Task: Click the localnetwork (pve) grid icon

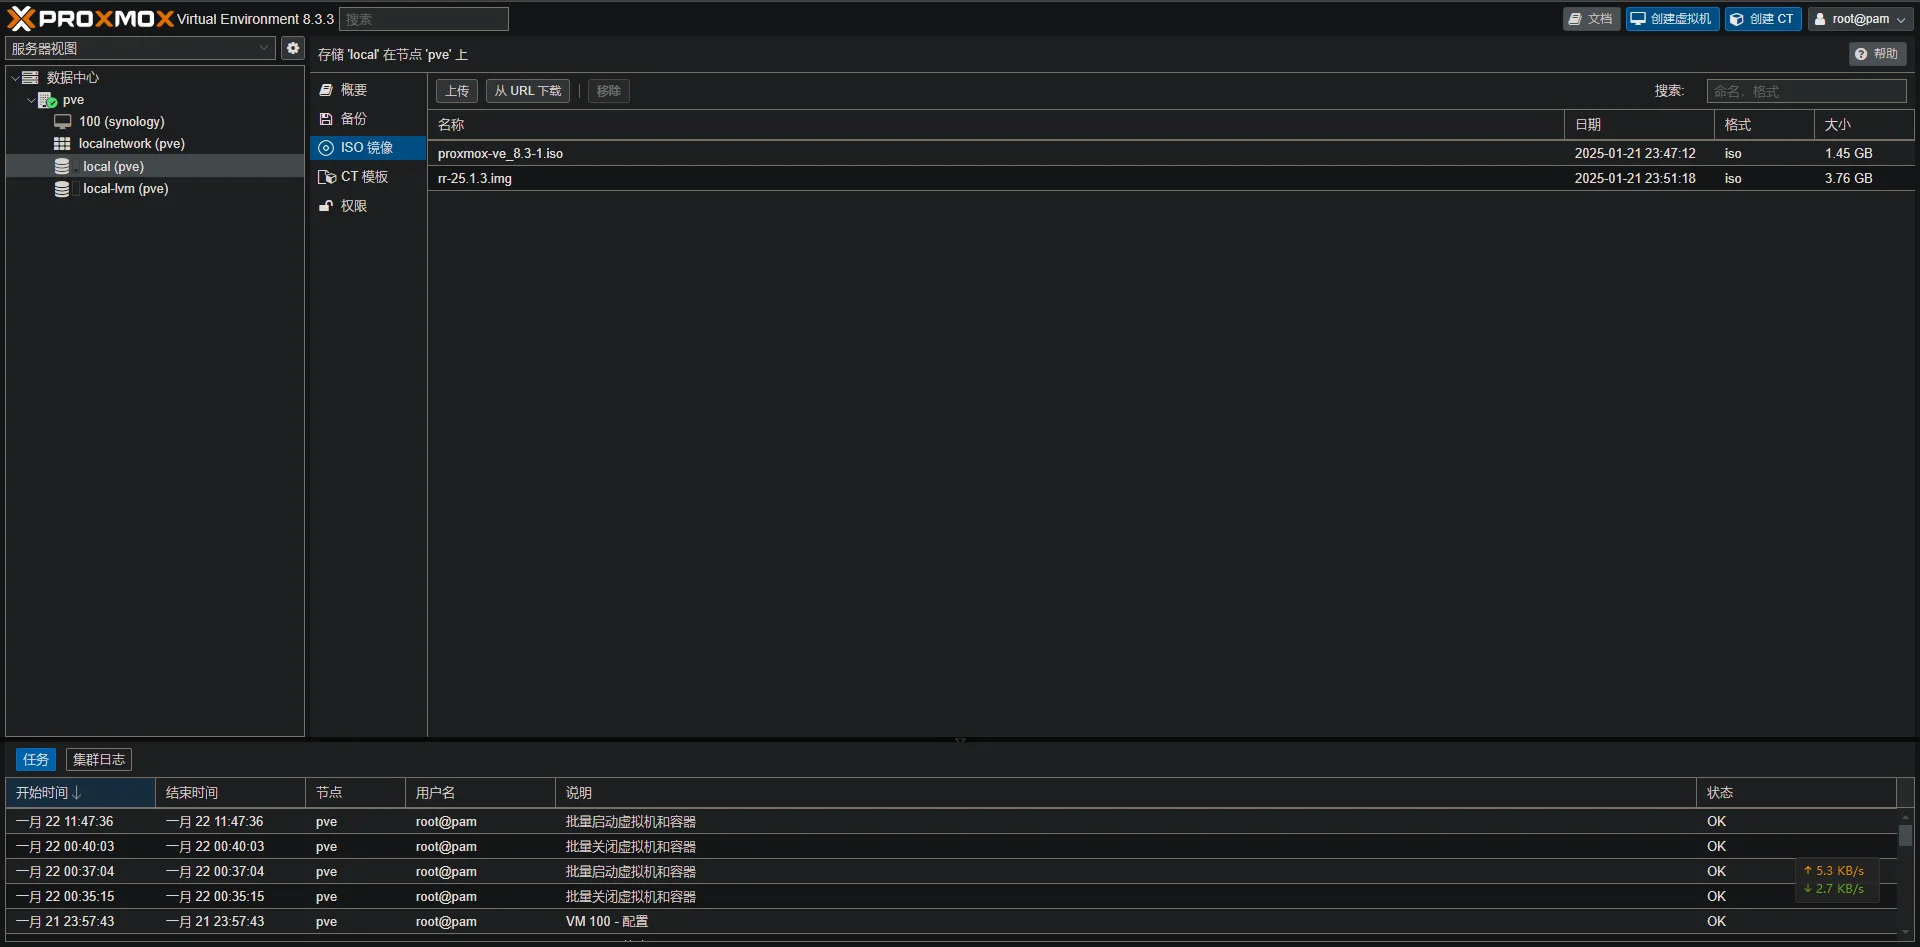Action: (x=62, y=143)
